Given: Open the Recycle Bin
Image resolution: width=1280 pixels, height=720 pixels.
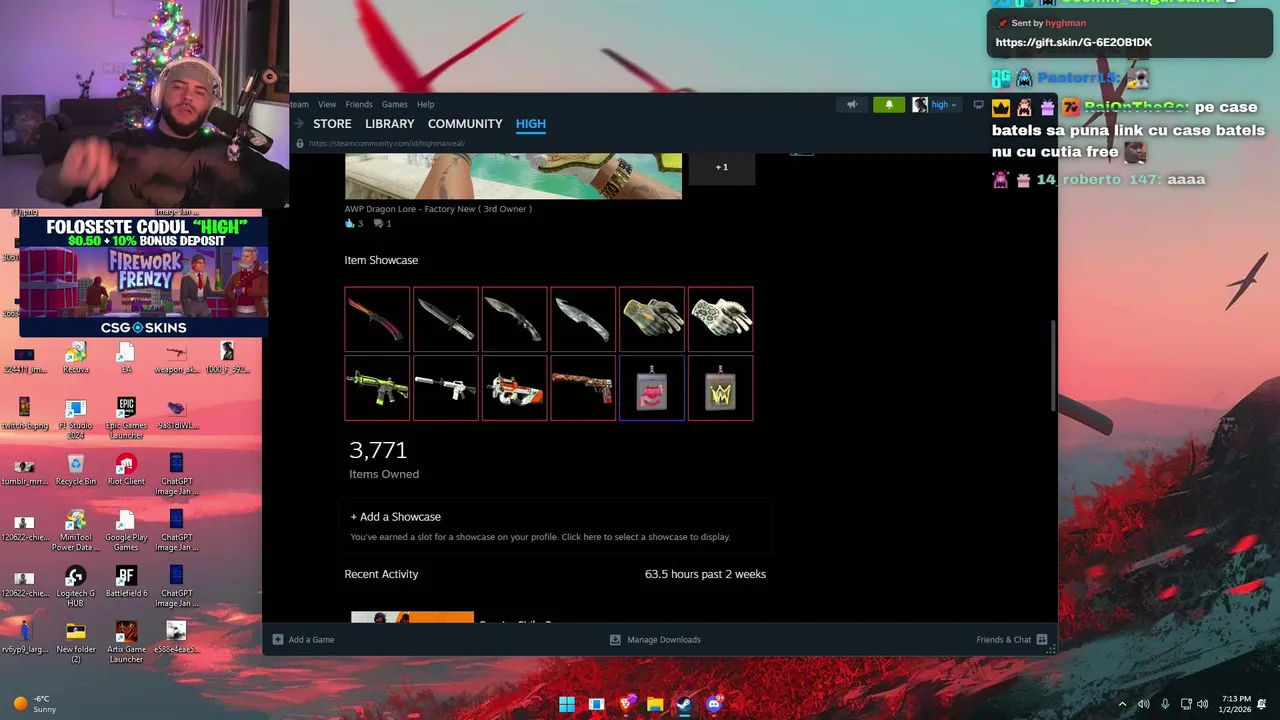Looking at the screenshot, I should click(x=75, y=470).
